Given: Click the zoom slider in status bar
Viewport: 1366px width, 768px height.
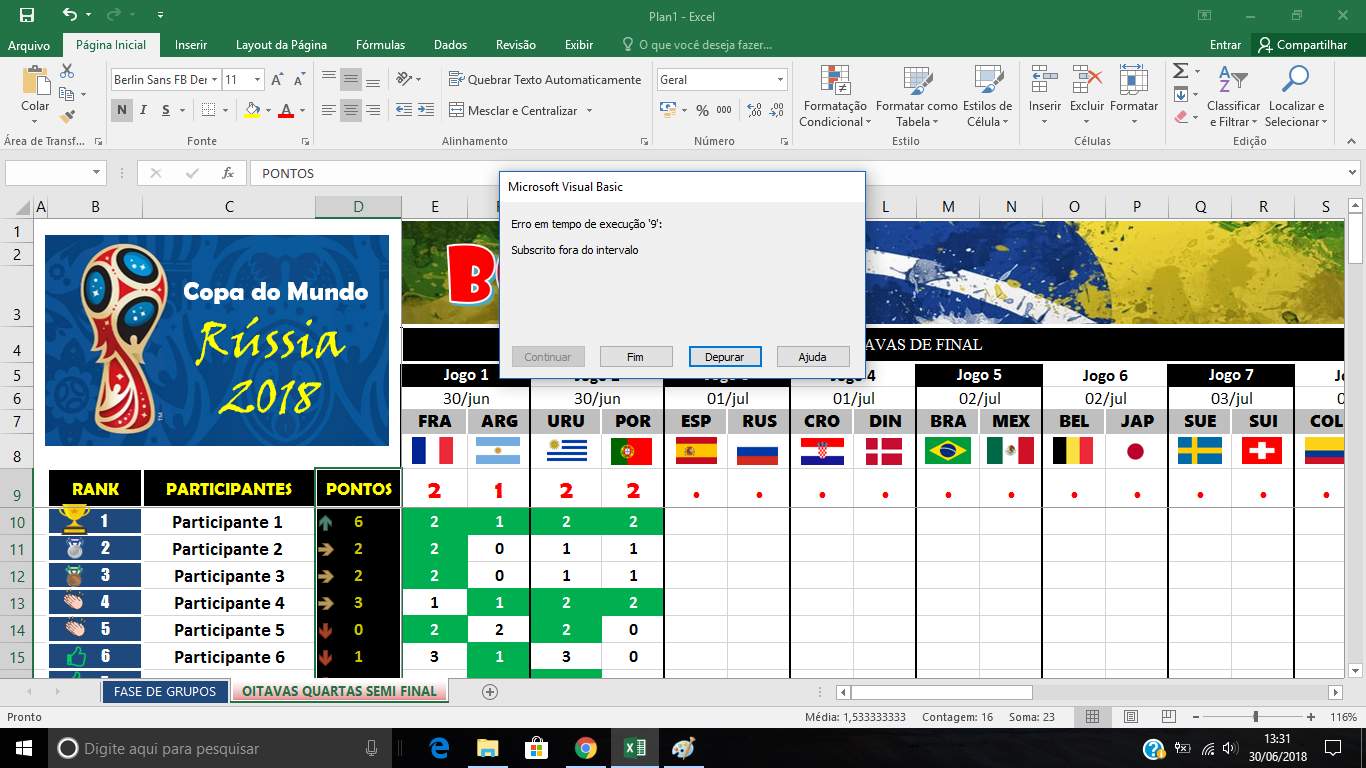Looking at the screenshot, I should [1257, 717].
